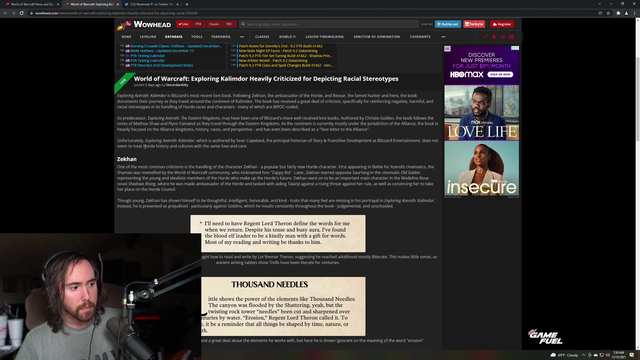This screenshot has width=640, height=360.
Task: Click the weather icon in taskbar
Action: click(553, 355)
